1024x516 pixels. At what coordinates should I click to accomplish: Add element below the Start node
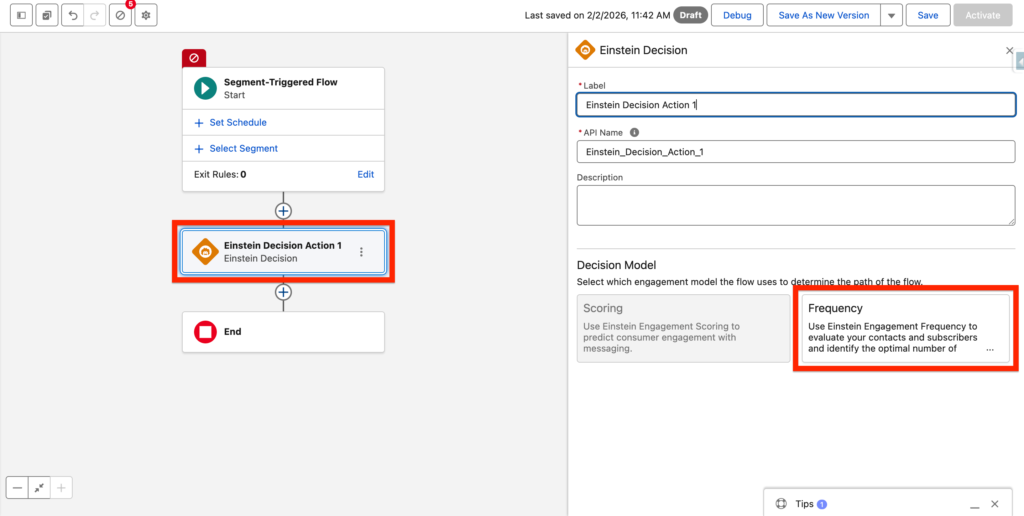tap(283, 211)
